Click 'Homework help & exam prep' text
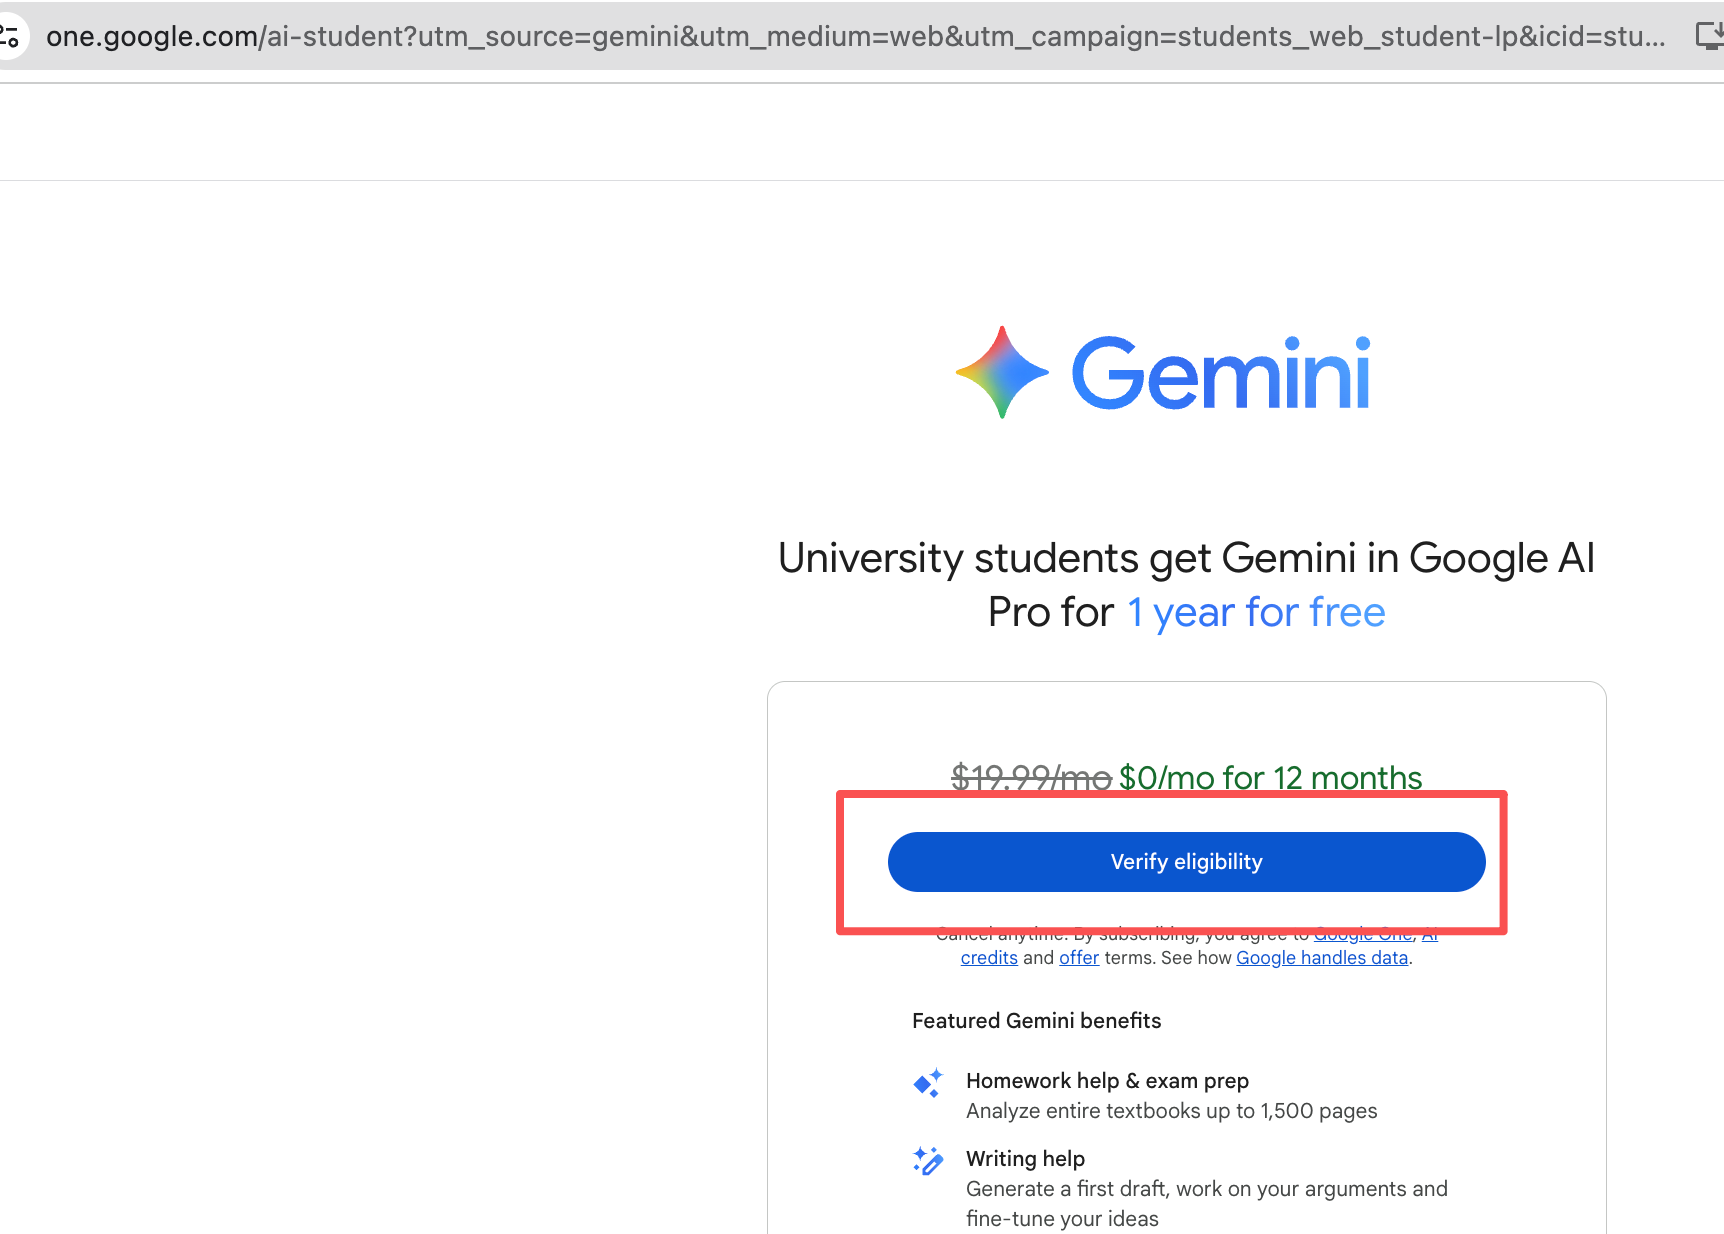 pyautogui.click(x=1107, y=1081)
